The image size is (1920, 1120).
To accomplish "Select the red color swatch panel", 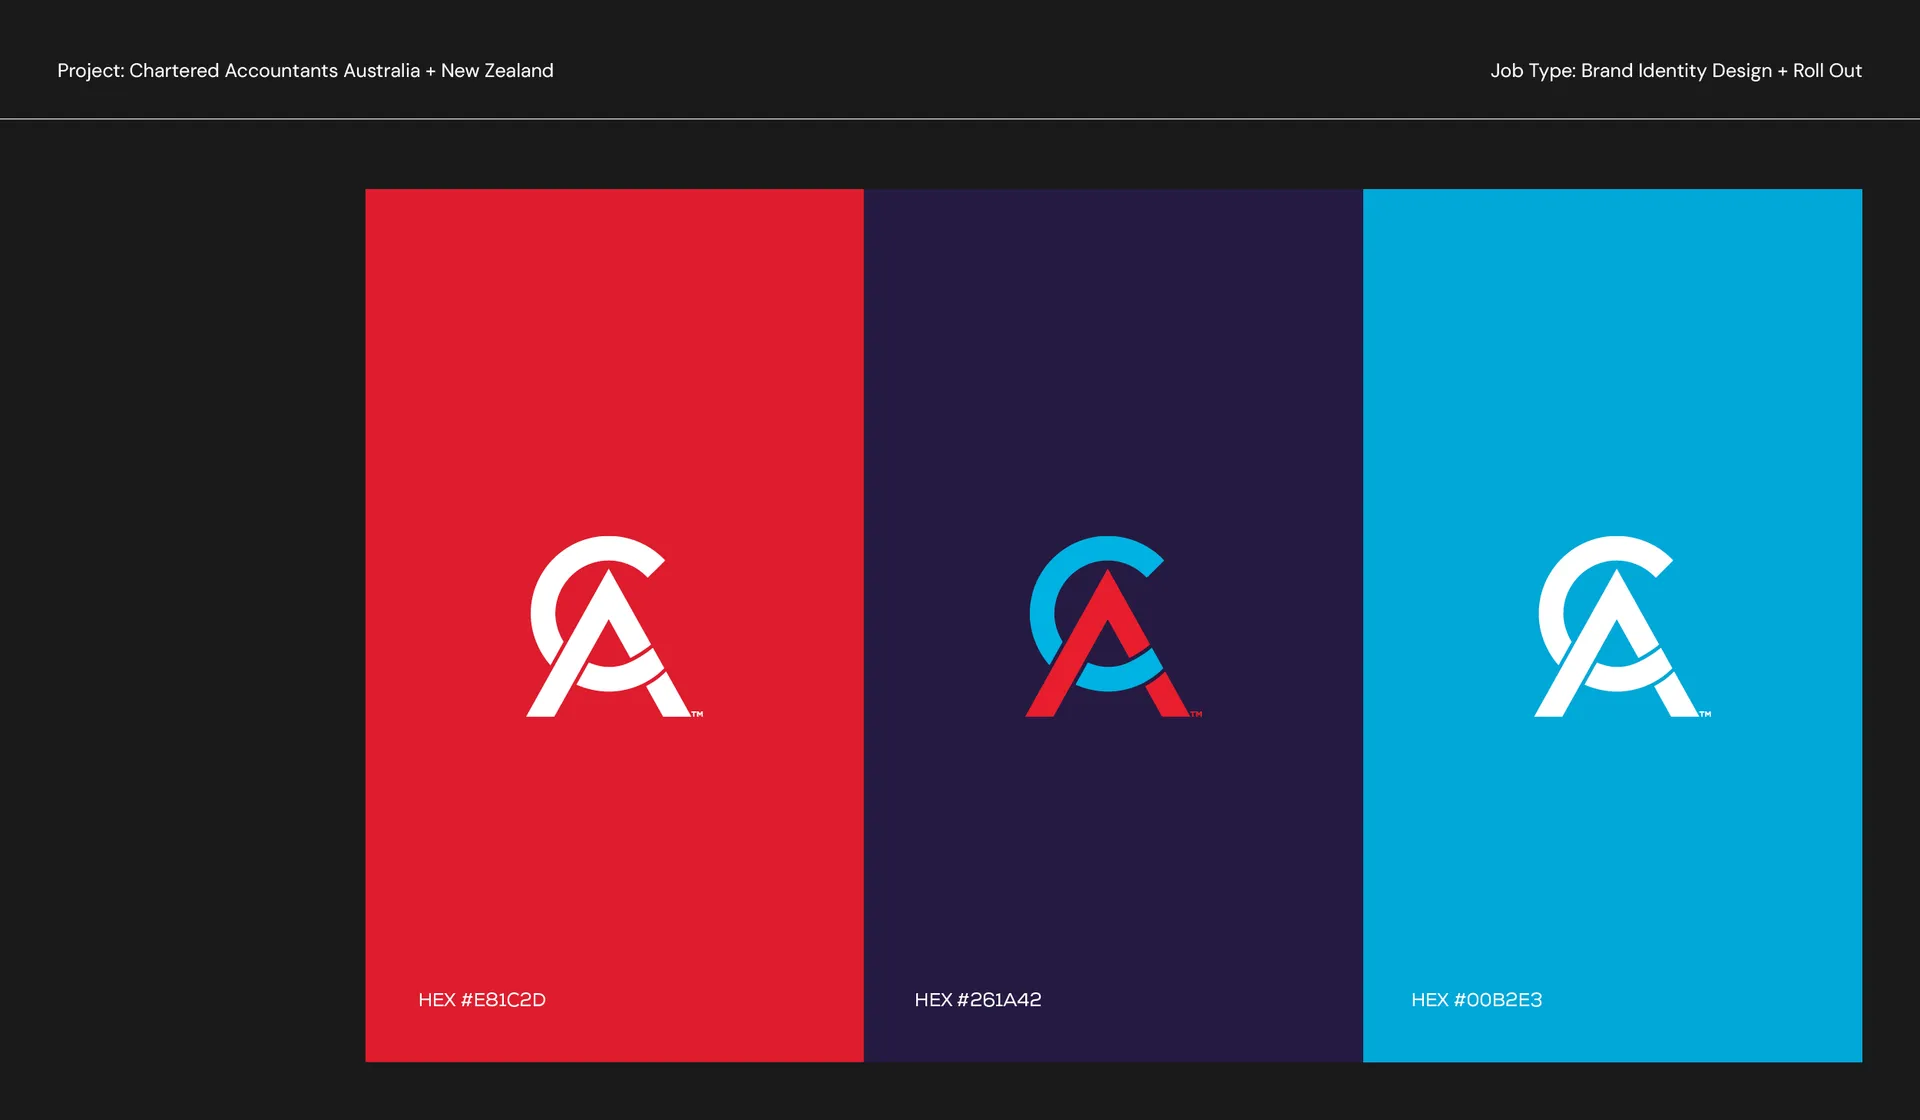I will pos(614,625).
